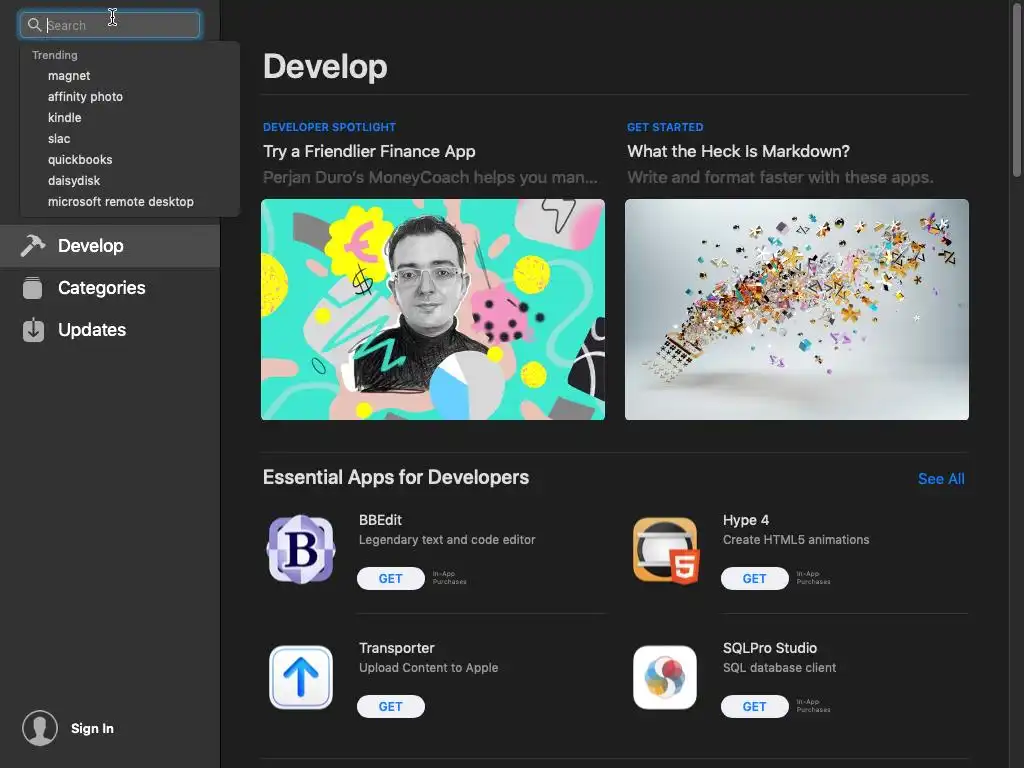This screenshot has width=1024, height=768.
Task: Click the SQLPro Studio app title
Action: tap(770, 648)
